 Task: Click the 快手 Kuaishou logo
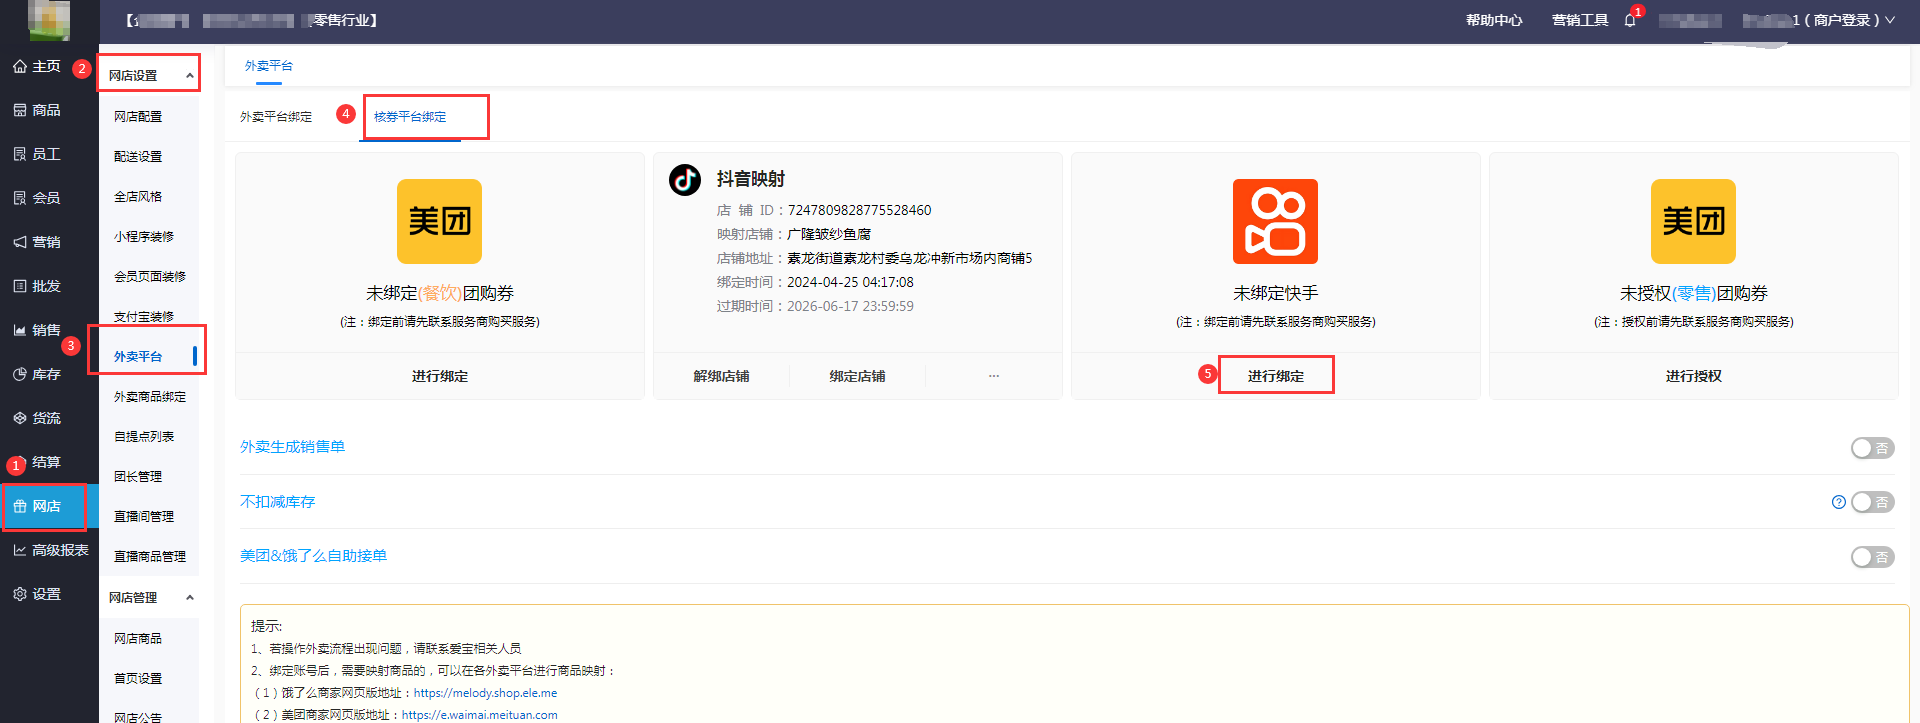pyautogui.click(x=1275, y=221)
